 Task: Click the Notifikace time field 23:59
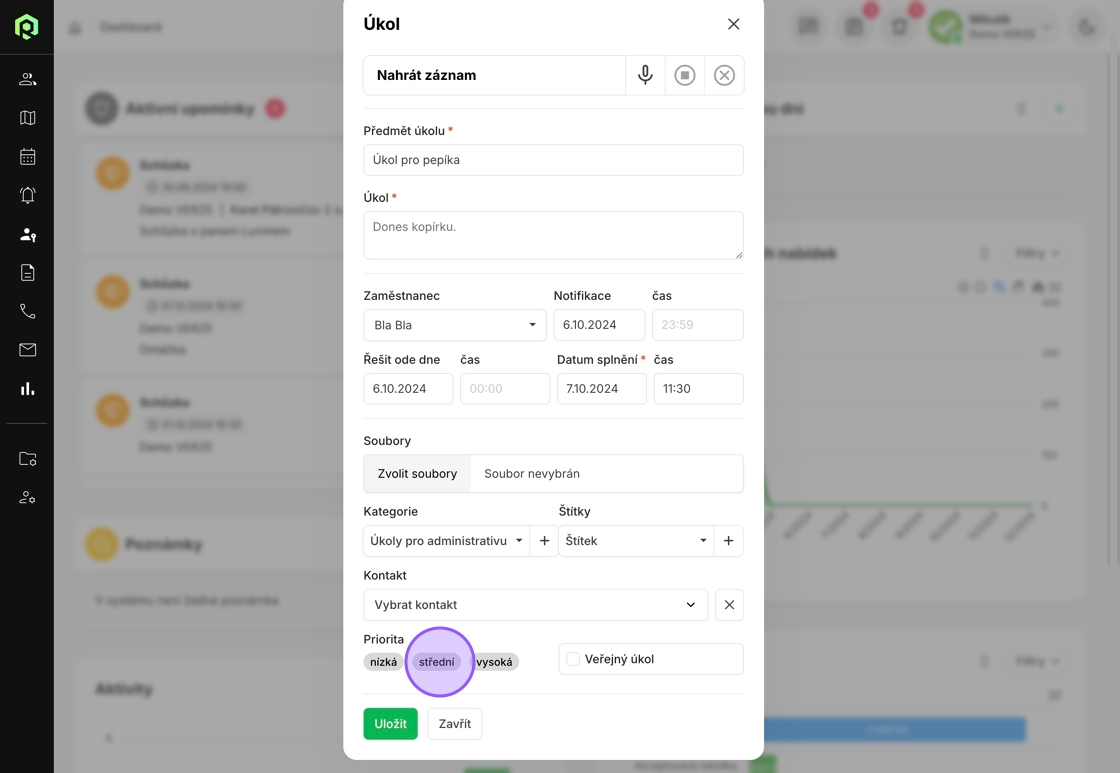click(x=698, y=325)
